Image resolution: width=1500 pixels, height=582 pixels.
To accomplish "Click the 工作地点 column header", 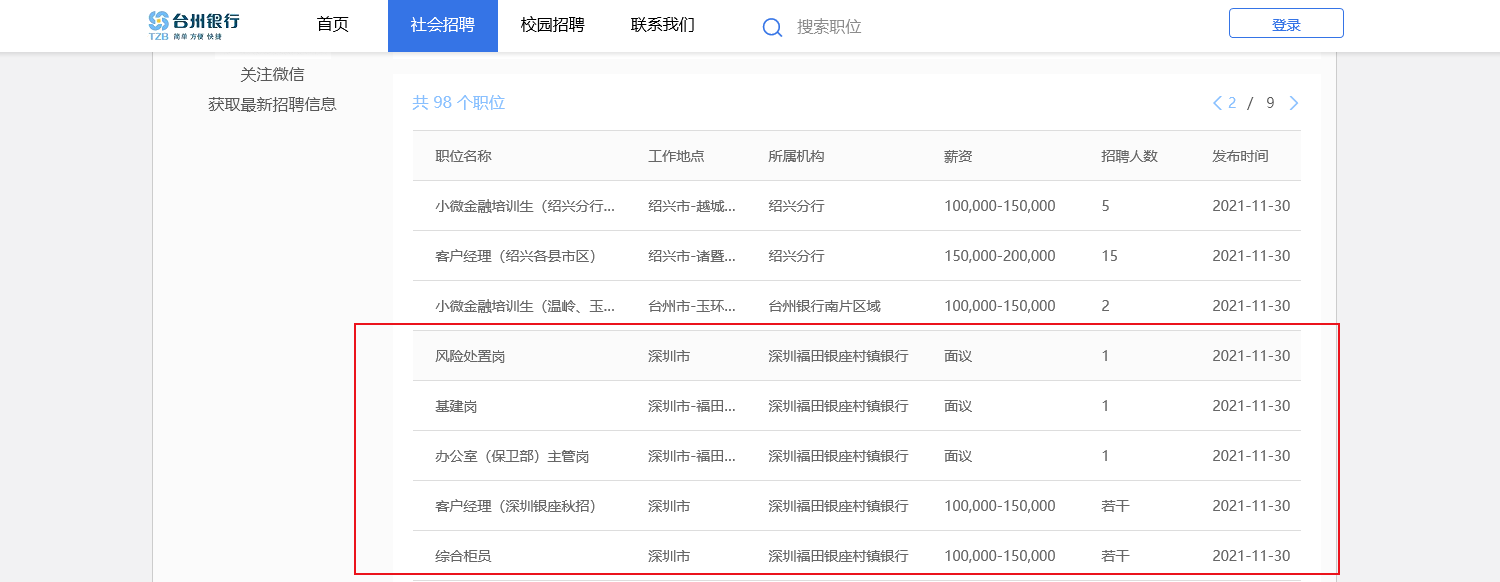I will pos(676,156).
